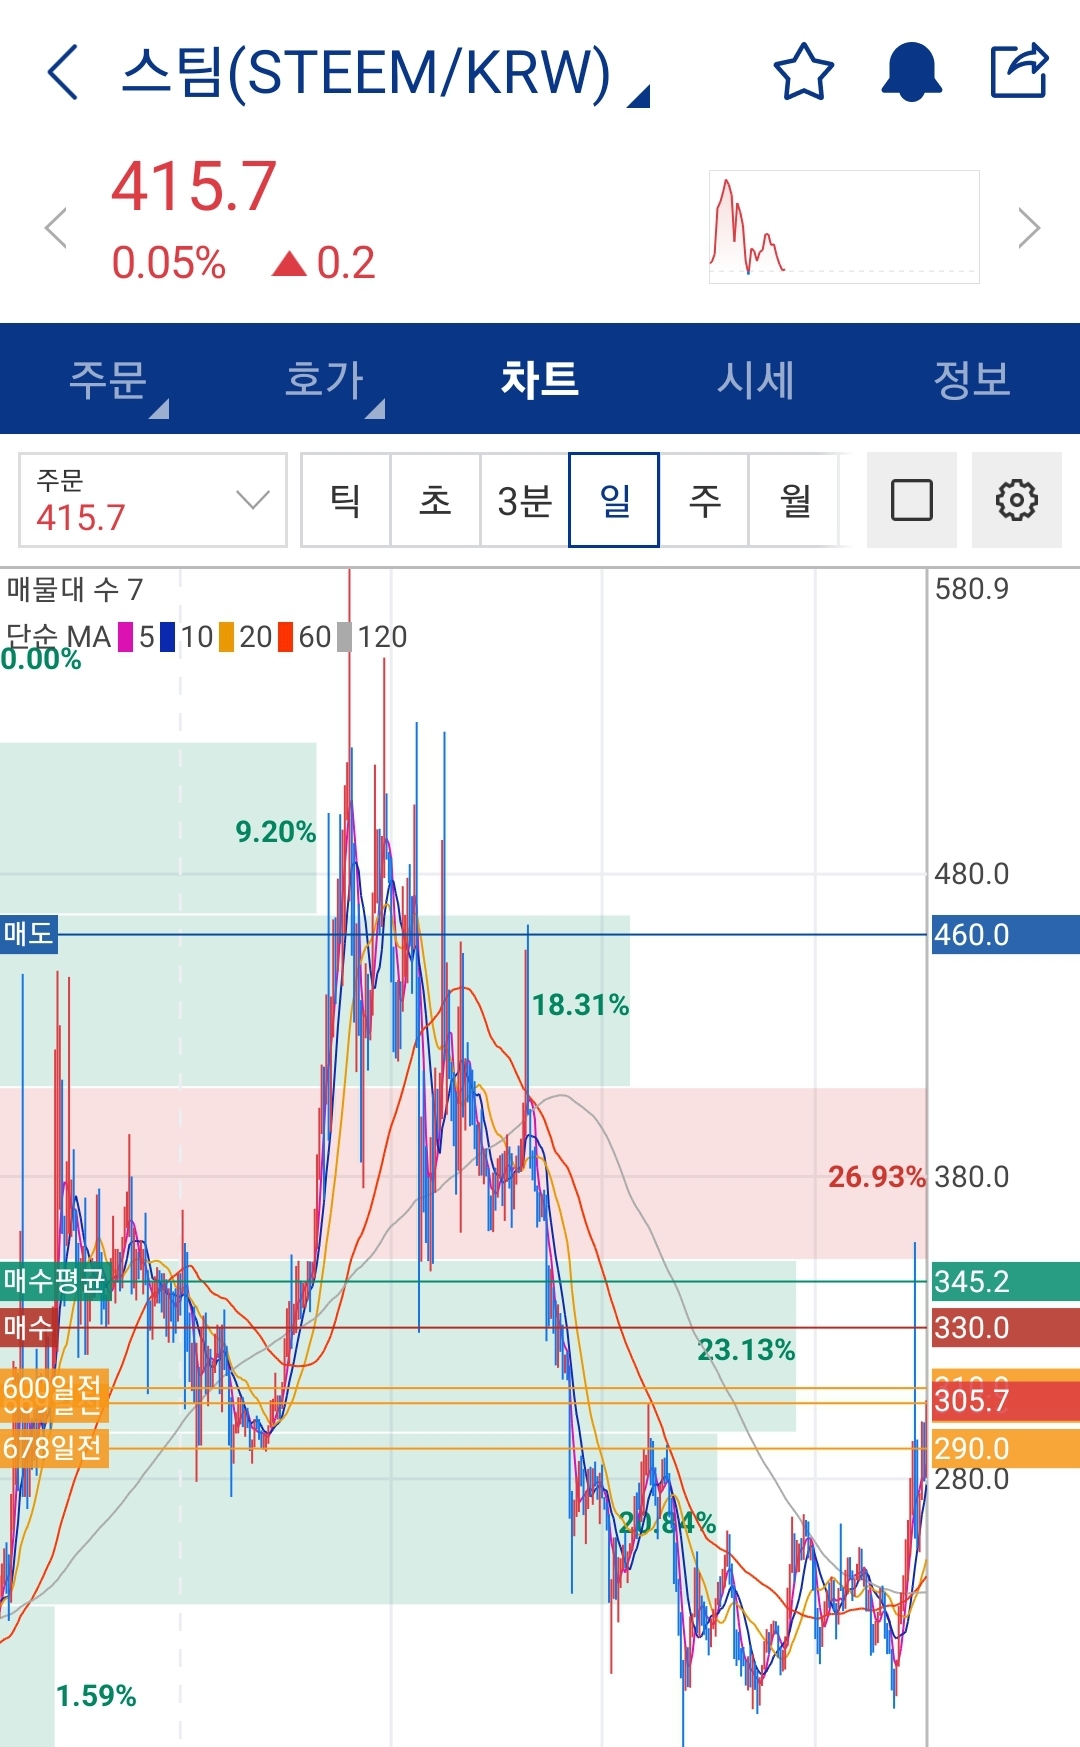Image resolution: width=1080 pixels, height=1747 pixels.
Task: Select the 일 (daily) interval
Action: tap(614, 500)
